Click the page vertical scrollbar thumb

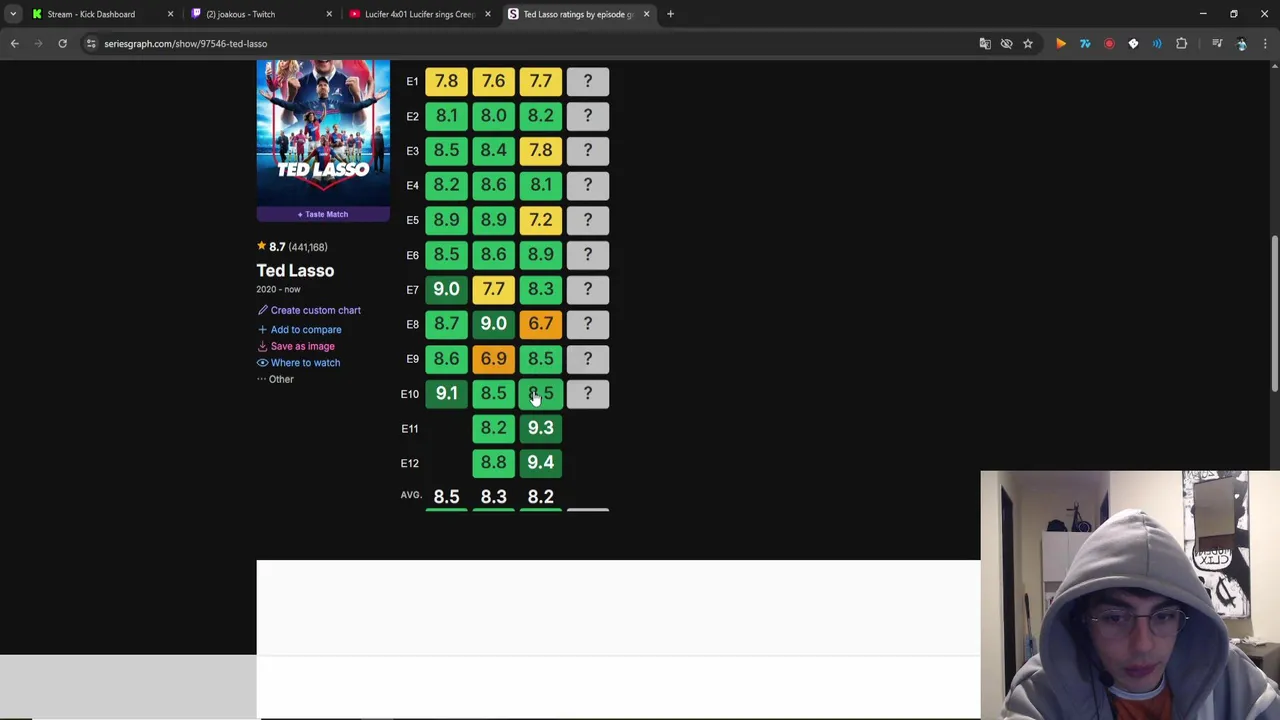[x=1274, y=315]
